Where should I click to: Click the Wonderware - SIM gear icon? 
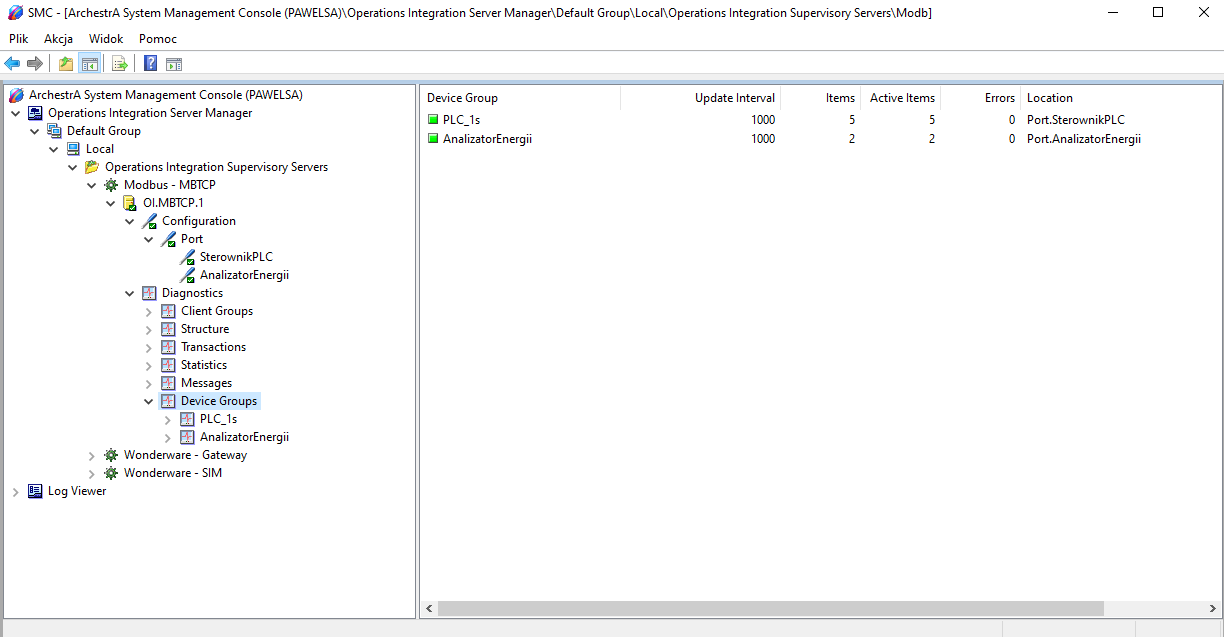pos(112,473)
